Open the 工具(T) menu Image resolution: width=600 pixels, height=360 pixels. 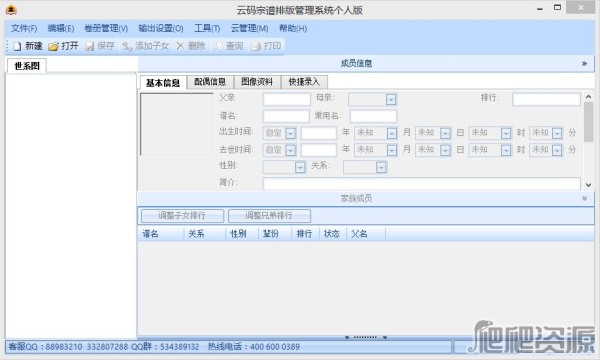pos(207,28)
